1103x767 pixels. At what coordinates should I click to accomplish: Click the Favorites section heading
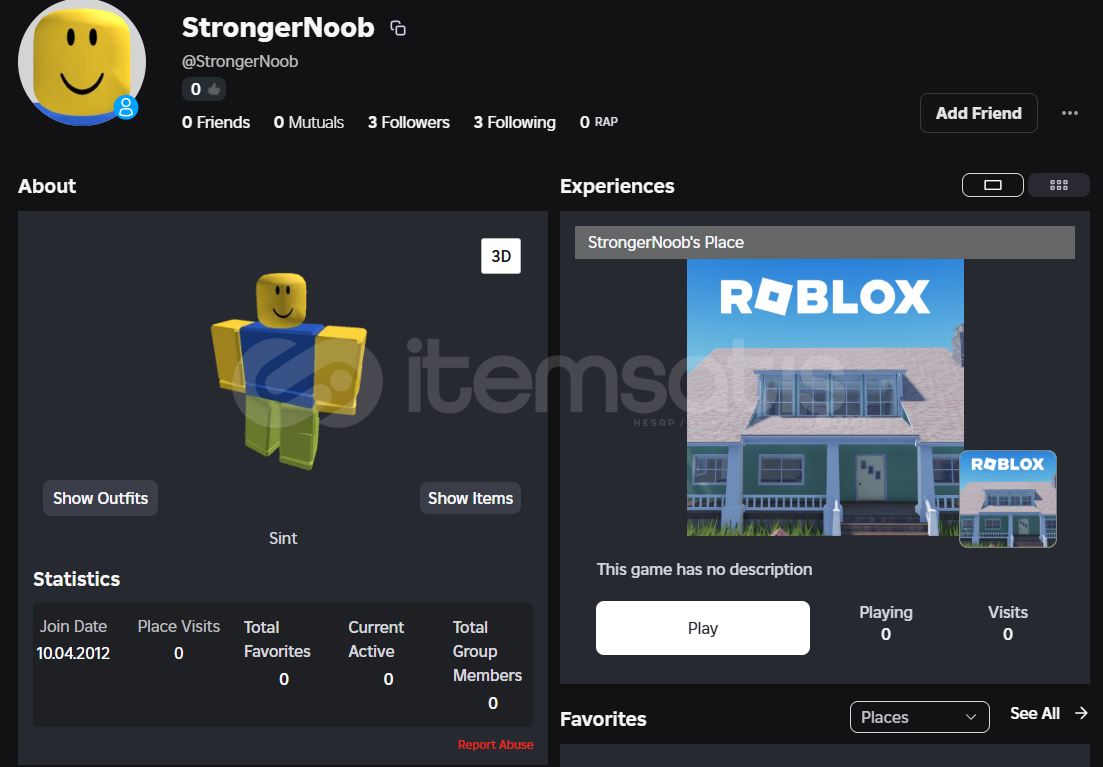pyautogui.click(x=603, y=719)
